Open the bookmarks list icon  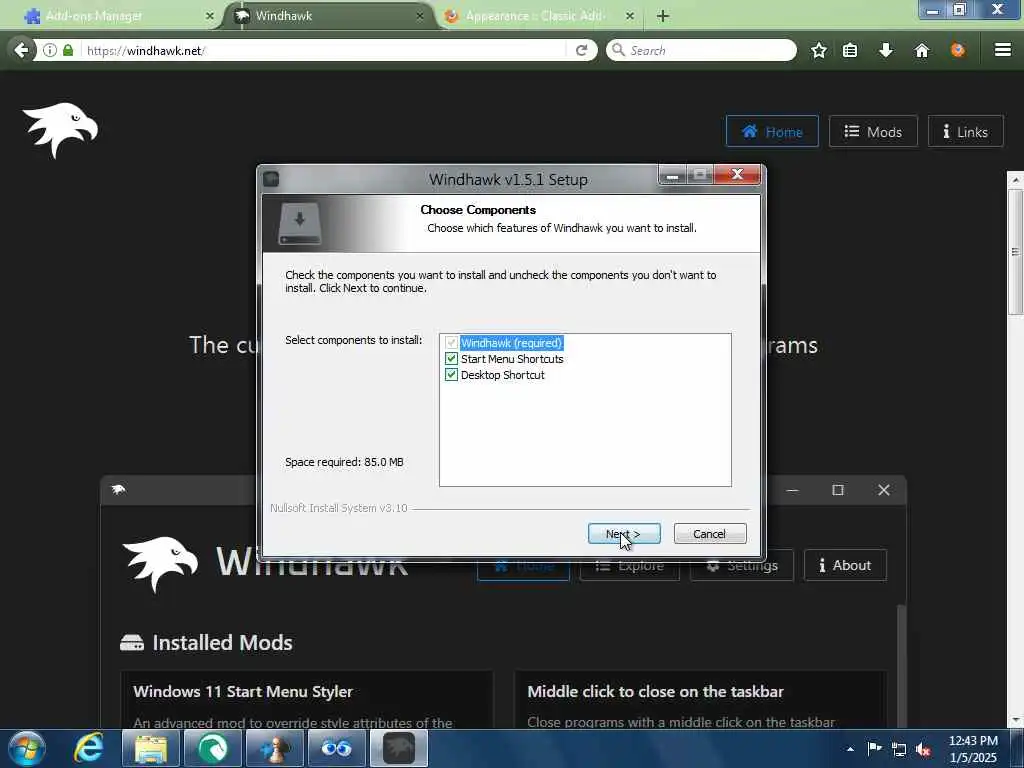coord(850,50)
